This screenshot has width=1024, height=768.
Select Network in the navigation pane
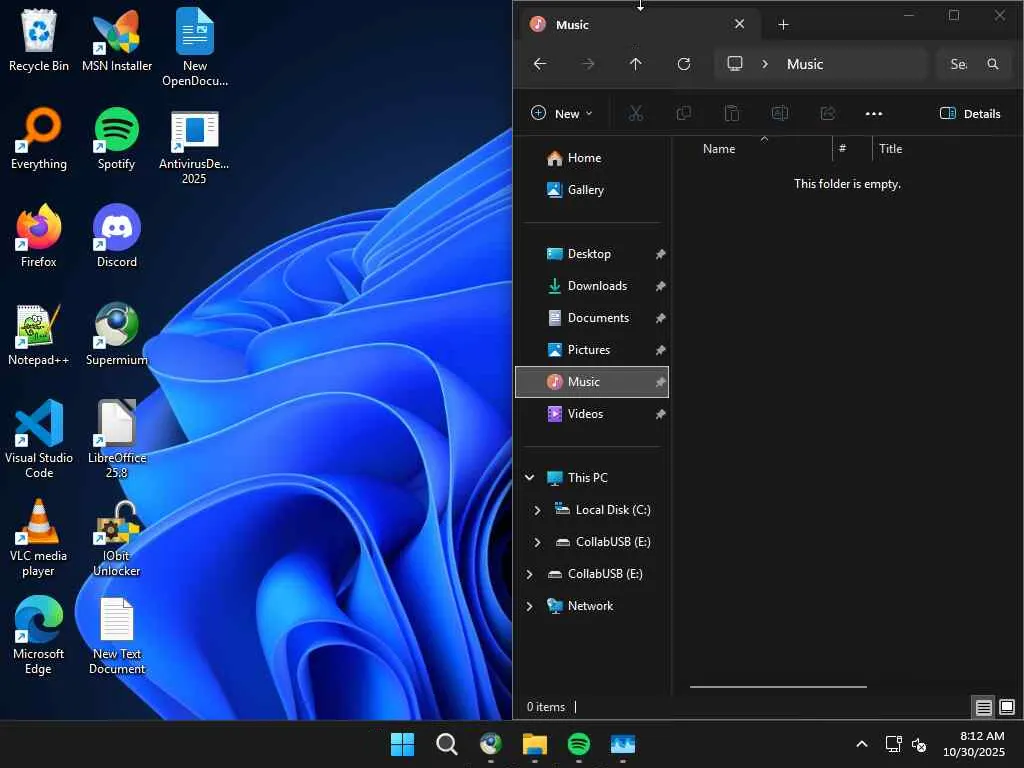590,606
